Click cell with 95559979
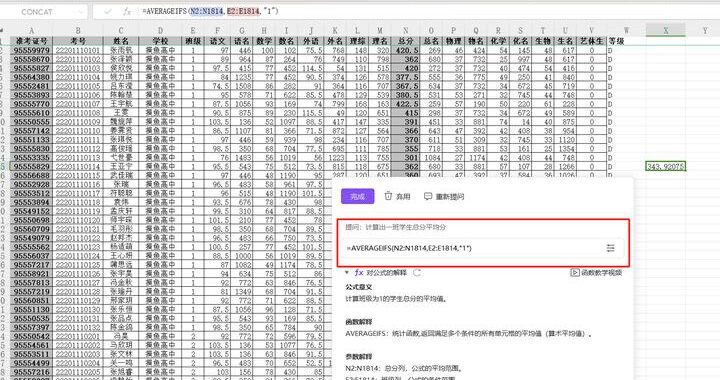 (x=31, y=50)
